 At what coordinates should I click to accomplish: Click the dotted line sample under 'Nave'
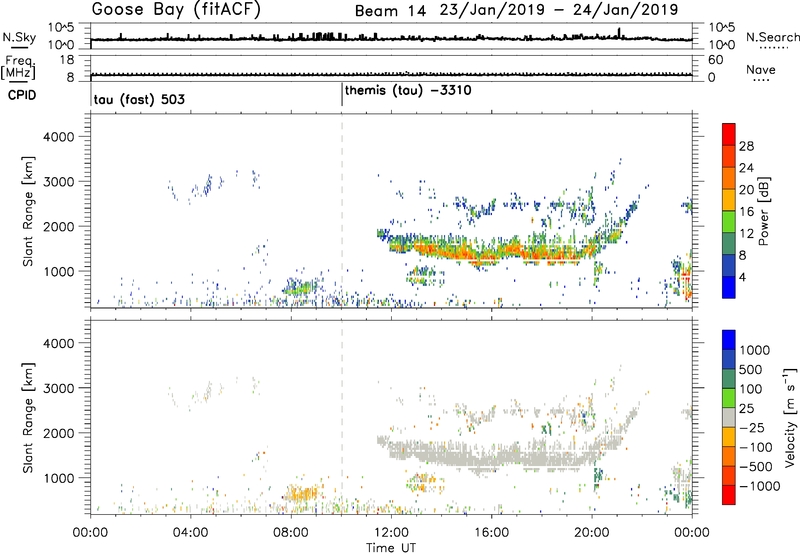(x=762, y=80)
